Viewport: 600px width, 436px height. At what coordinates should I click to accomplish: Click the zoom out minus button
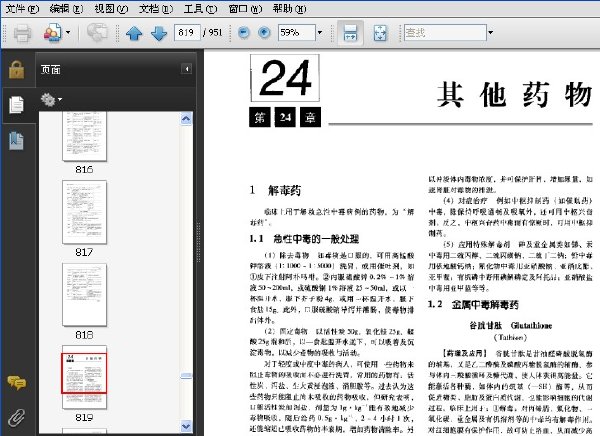point(243,33)
